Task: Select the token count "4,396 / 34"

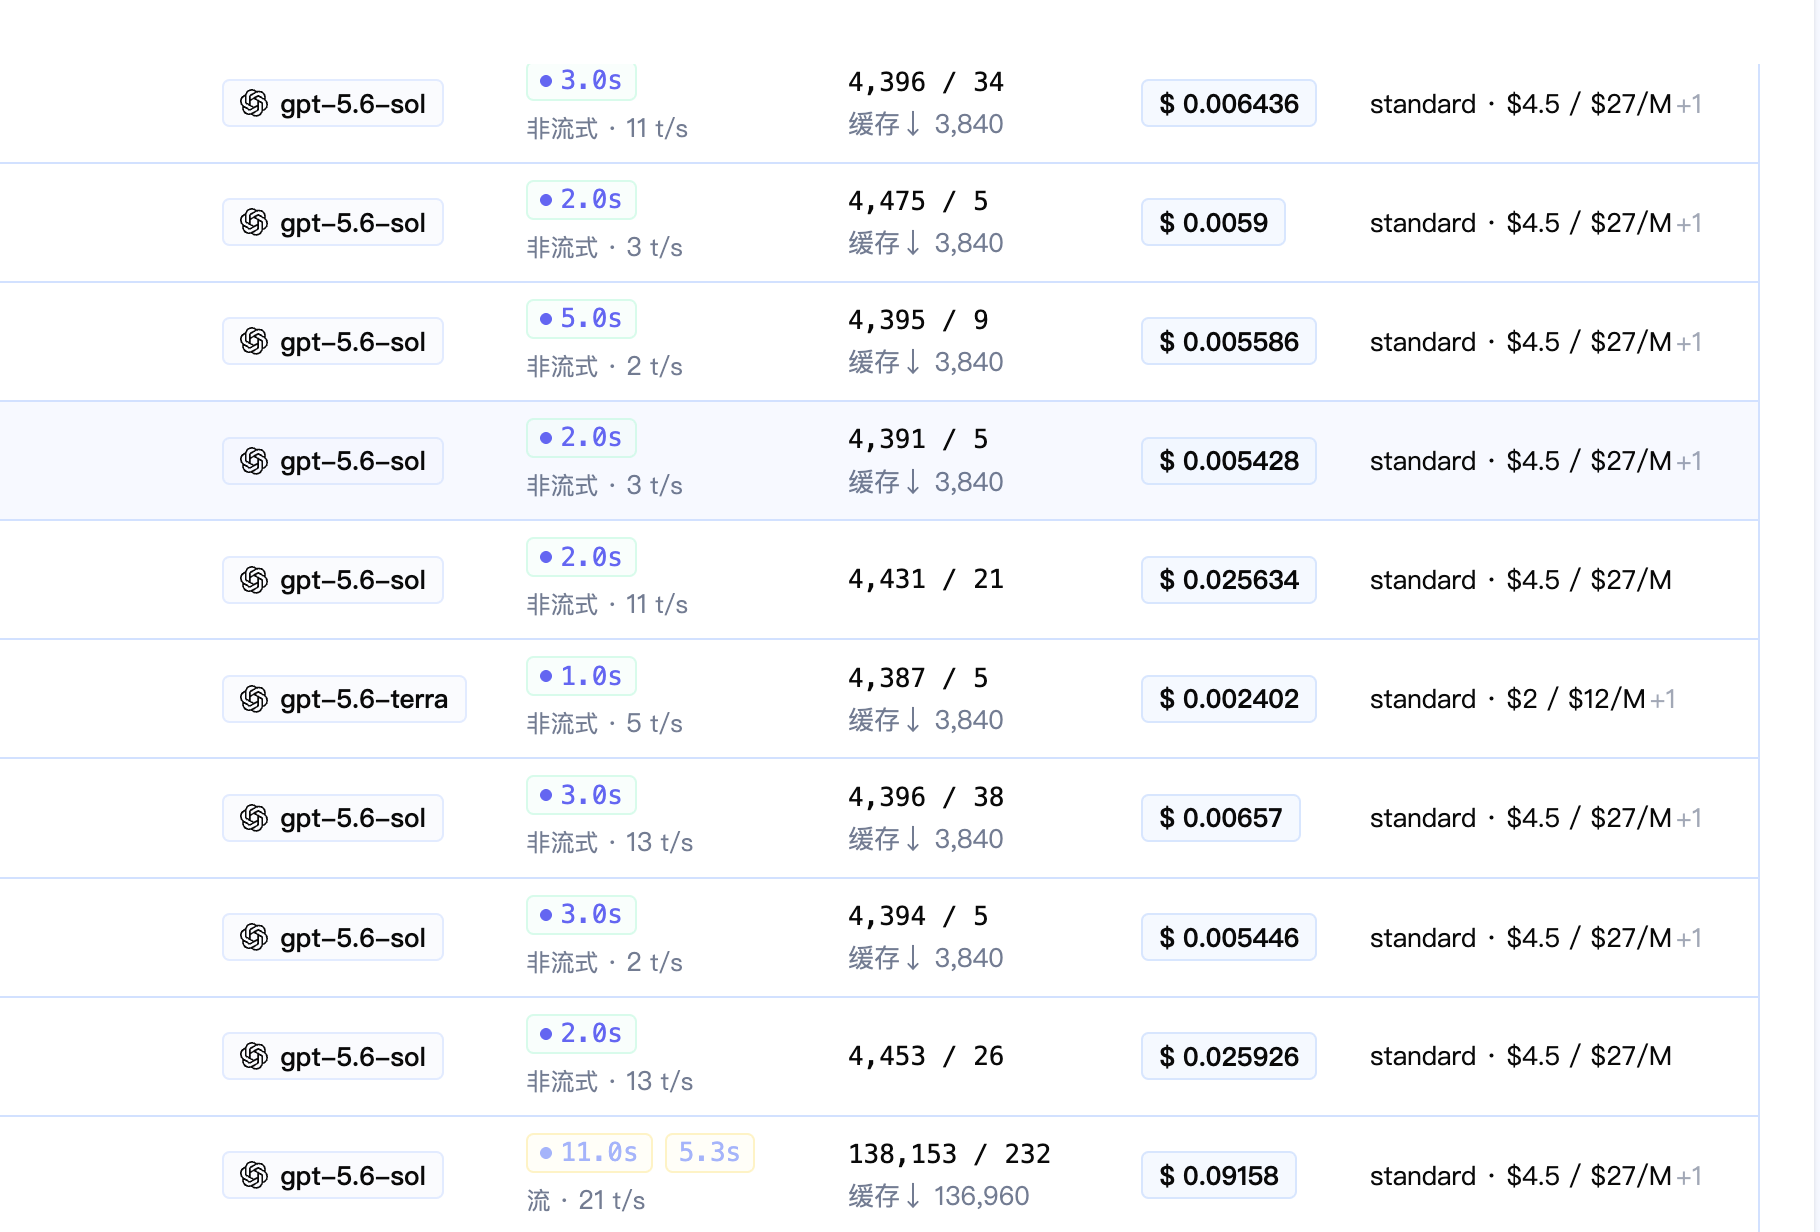Action: [926, 82]
